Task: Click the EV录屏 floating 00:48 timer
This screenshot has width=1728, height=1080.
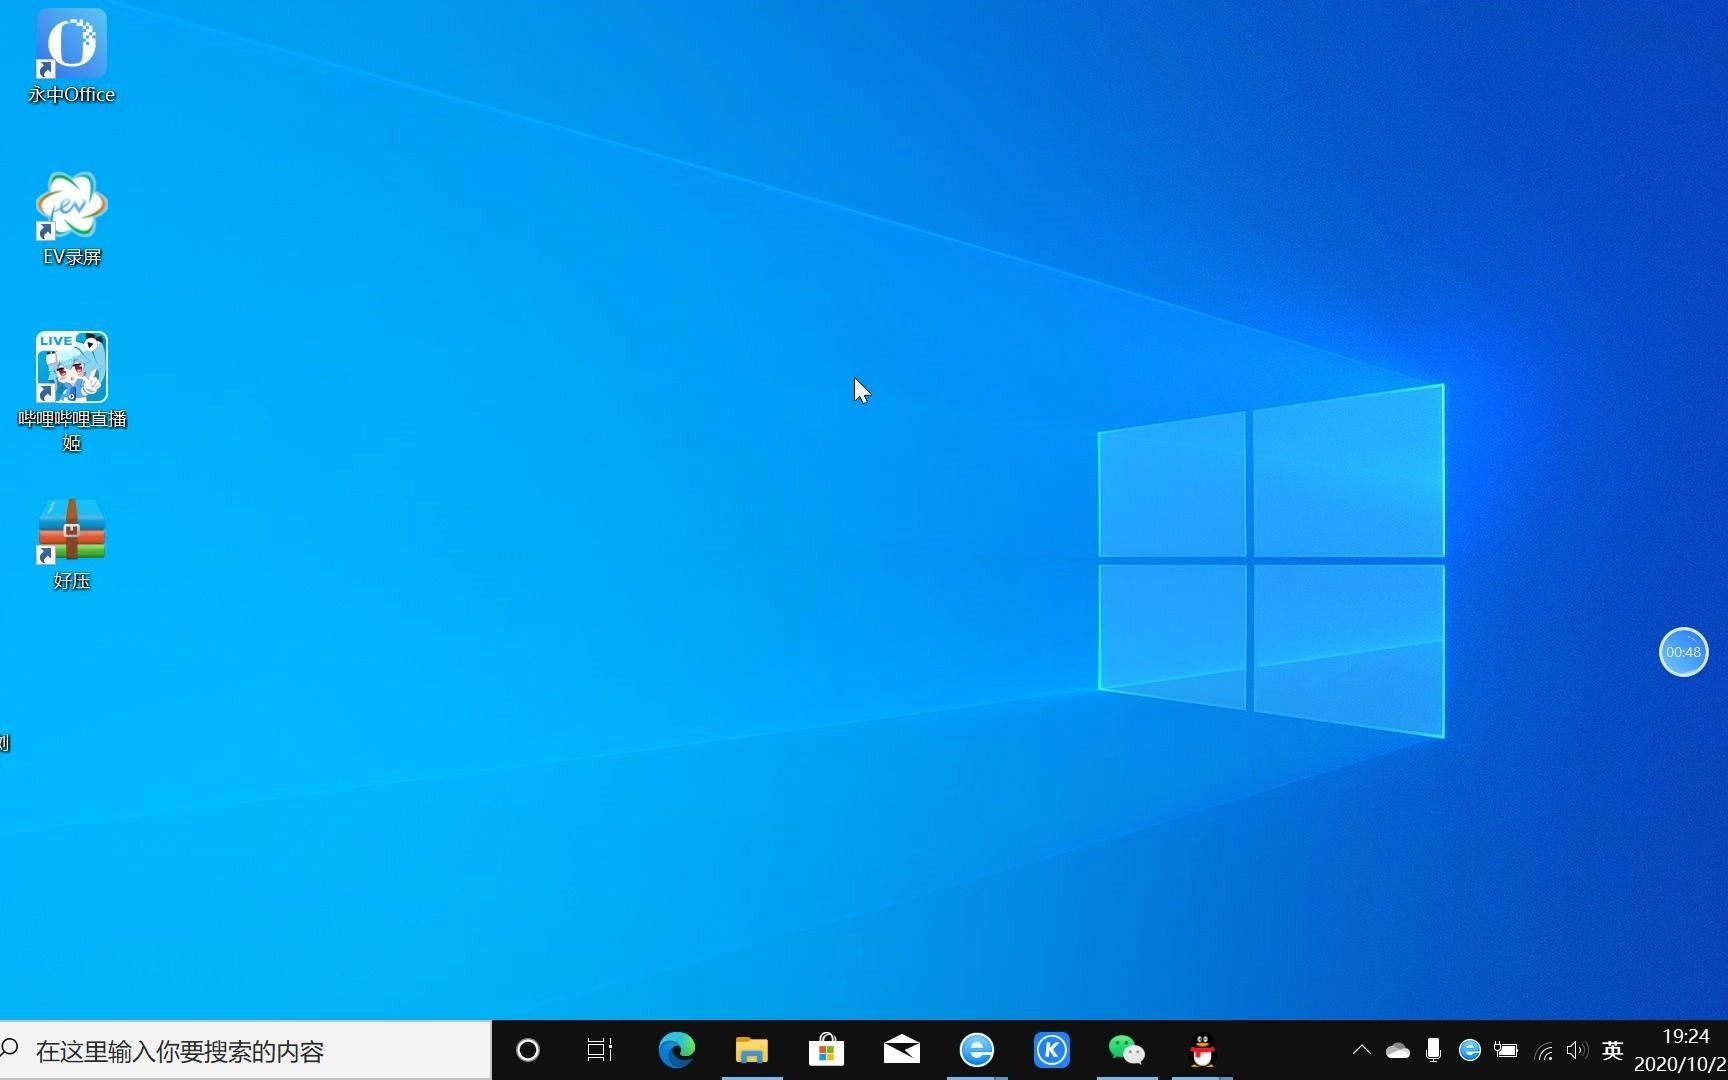Action: pyautogui.click(x=1683, y=652)
